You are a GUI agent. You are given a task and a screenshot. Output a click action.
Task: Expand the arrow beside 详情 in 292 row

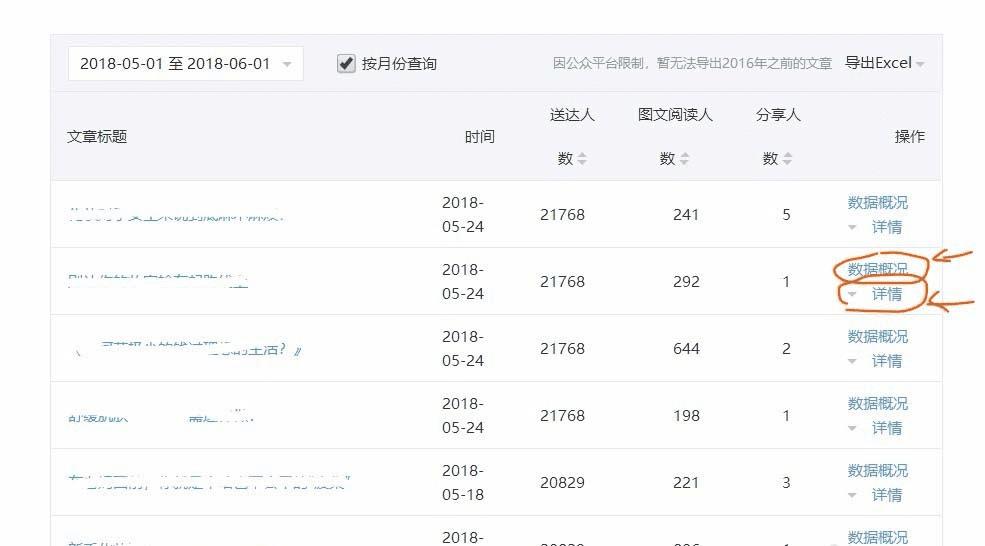click(852, 294)
